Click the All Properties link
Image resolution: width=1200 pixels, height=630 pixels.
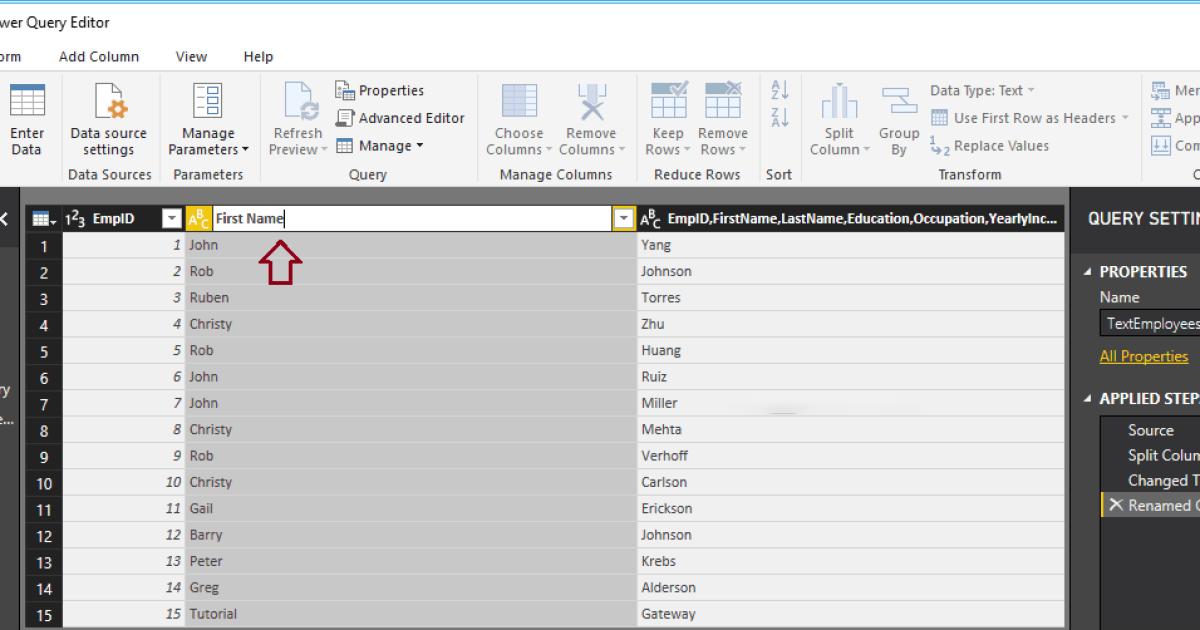(1143, 356)
